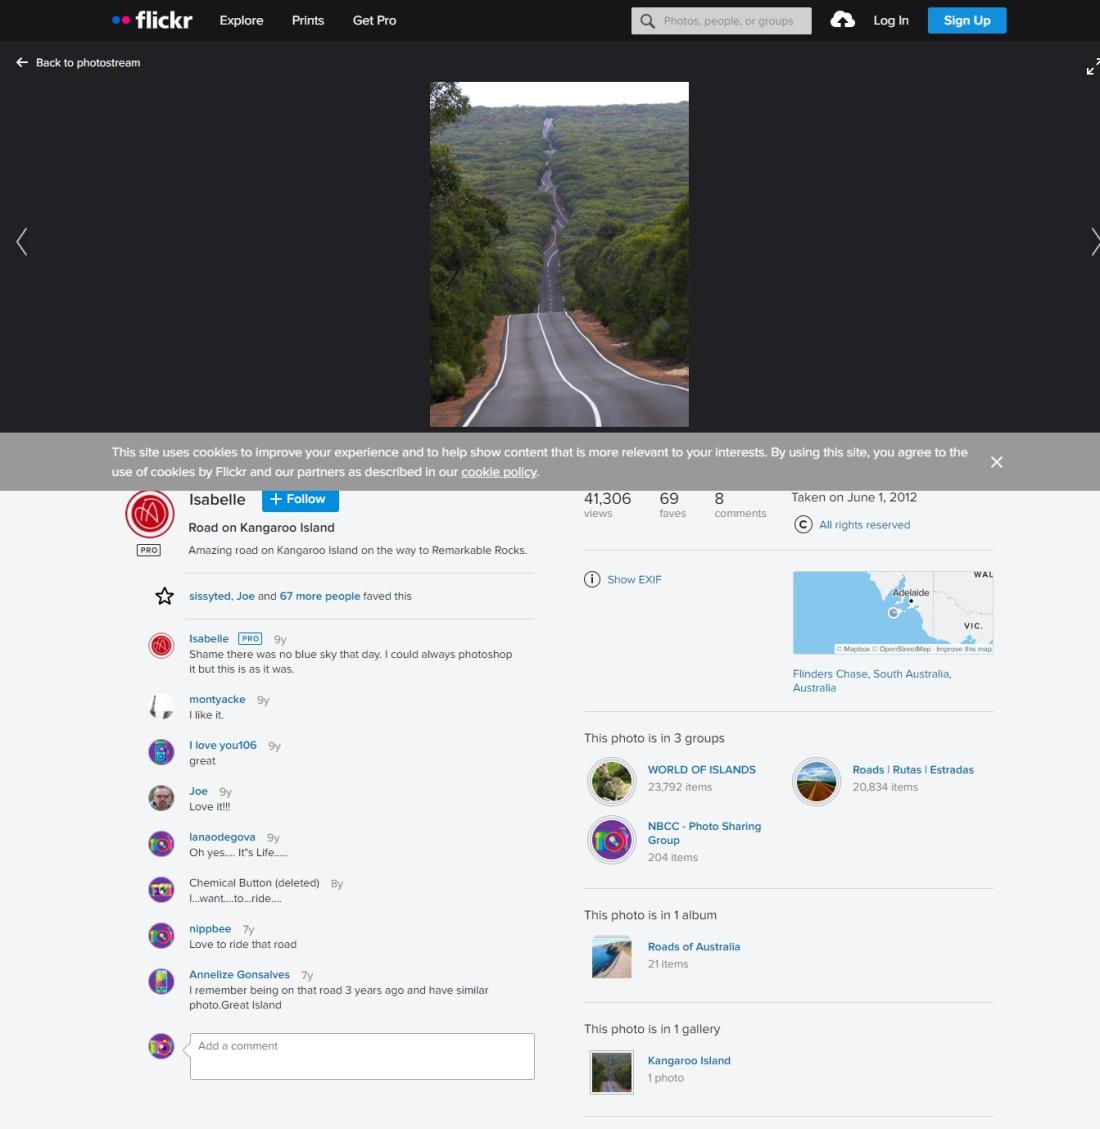Click the info icon beside Show EXIF
This screenshot has width=1100, height=1129.
(592, 580)
